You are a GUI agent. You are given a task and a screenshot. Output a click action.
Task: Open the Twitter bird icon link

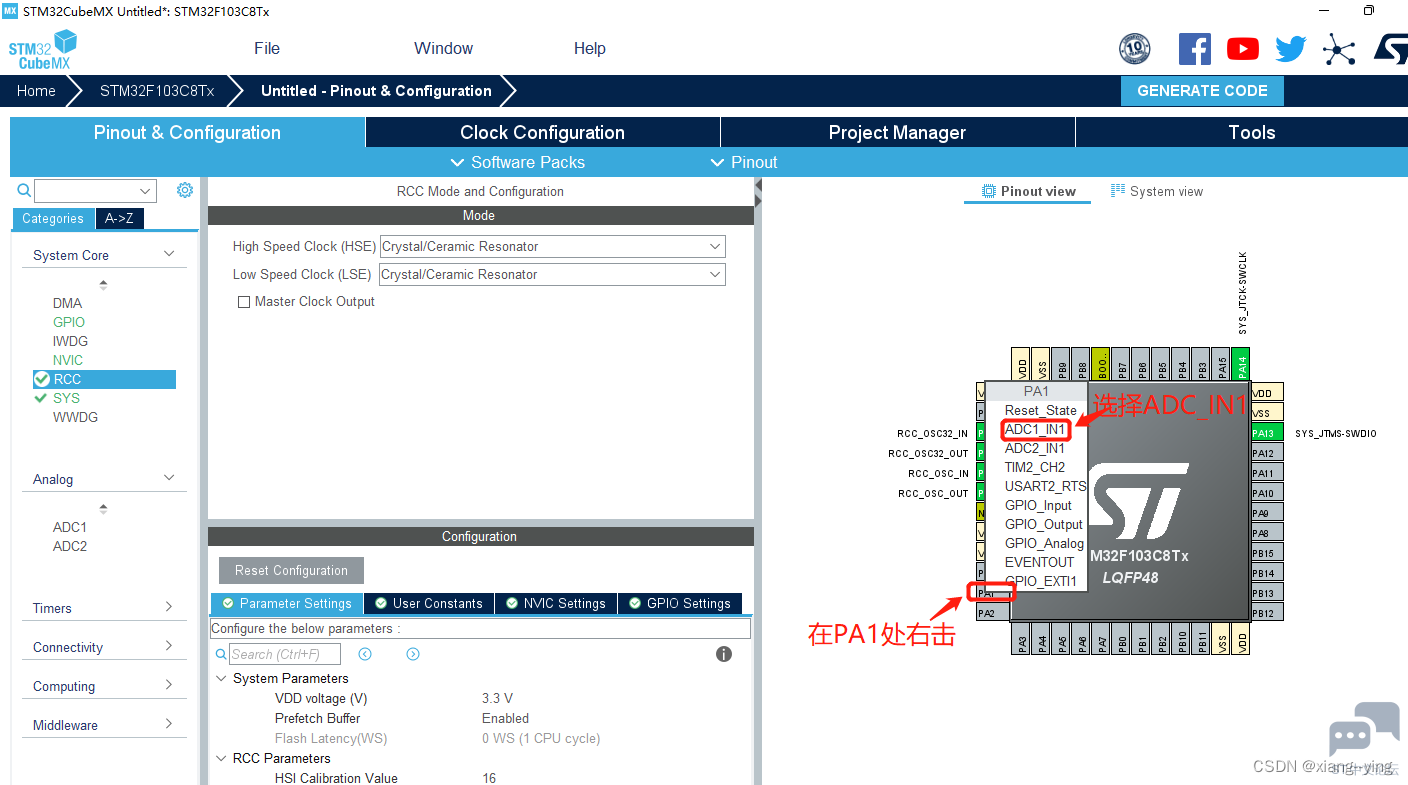click(1290, 49)
